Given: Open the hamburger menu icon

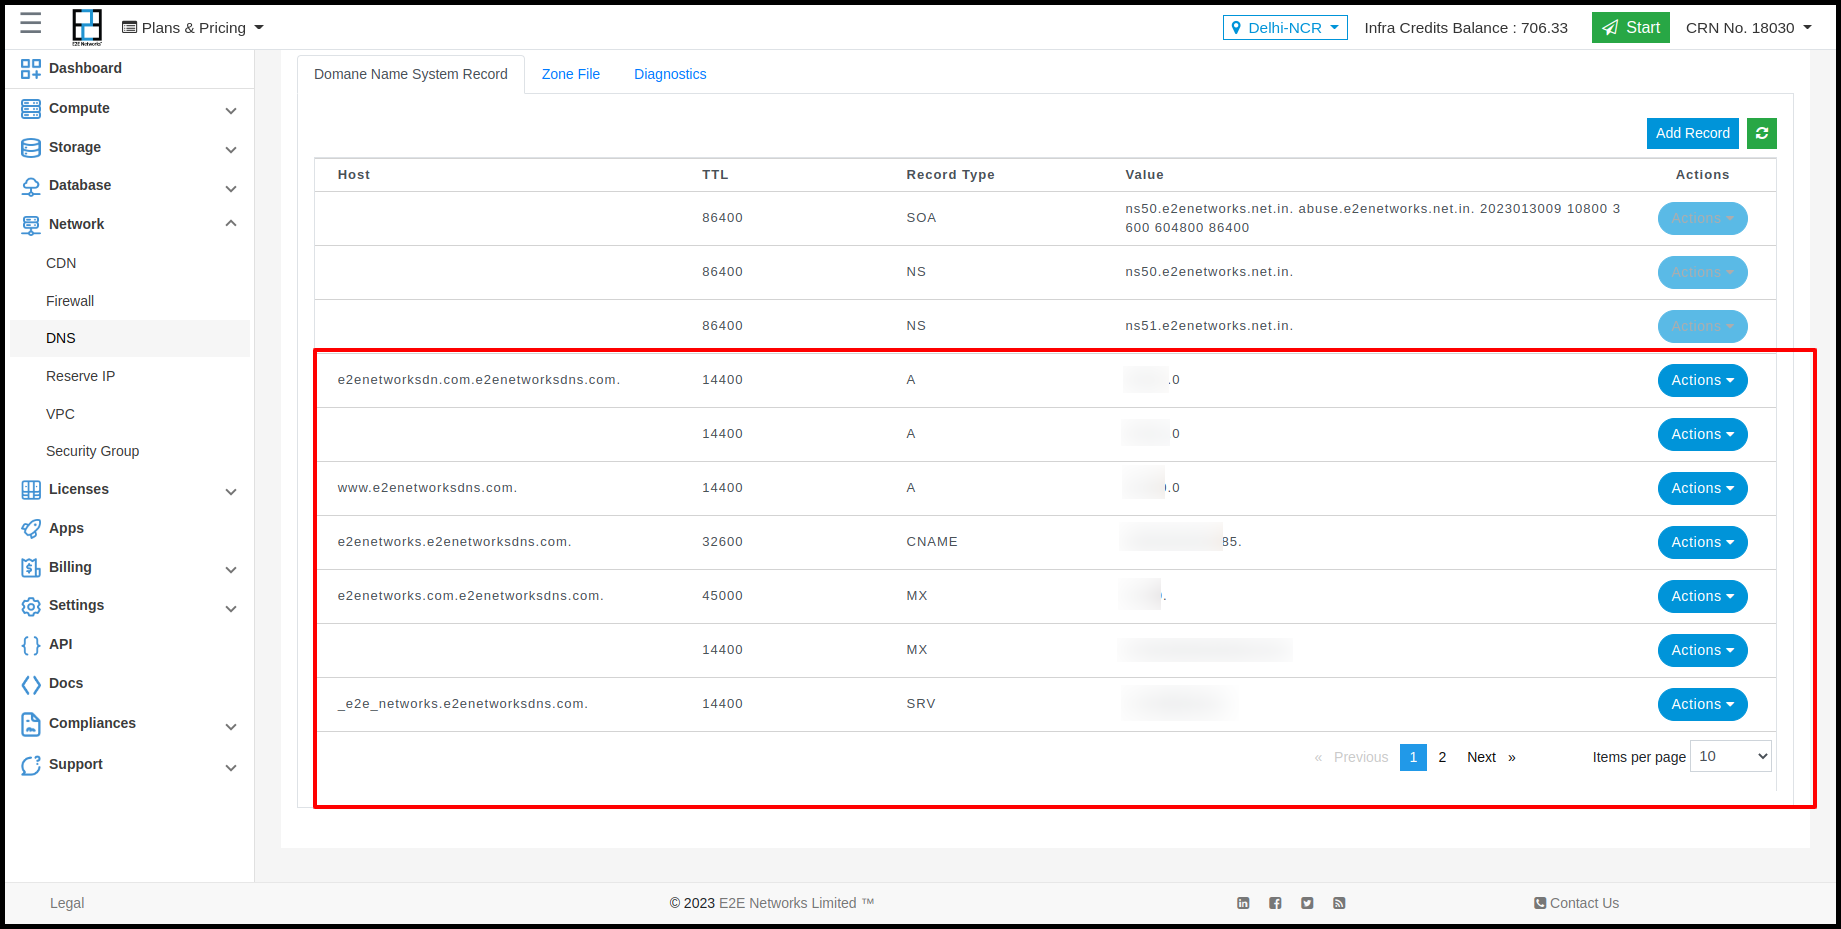Looking at the screenshot, I should point(31,24).
